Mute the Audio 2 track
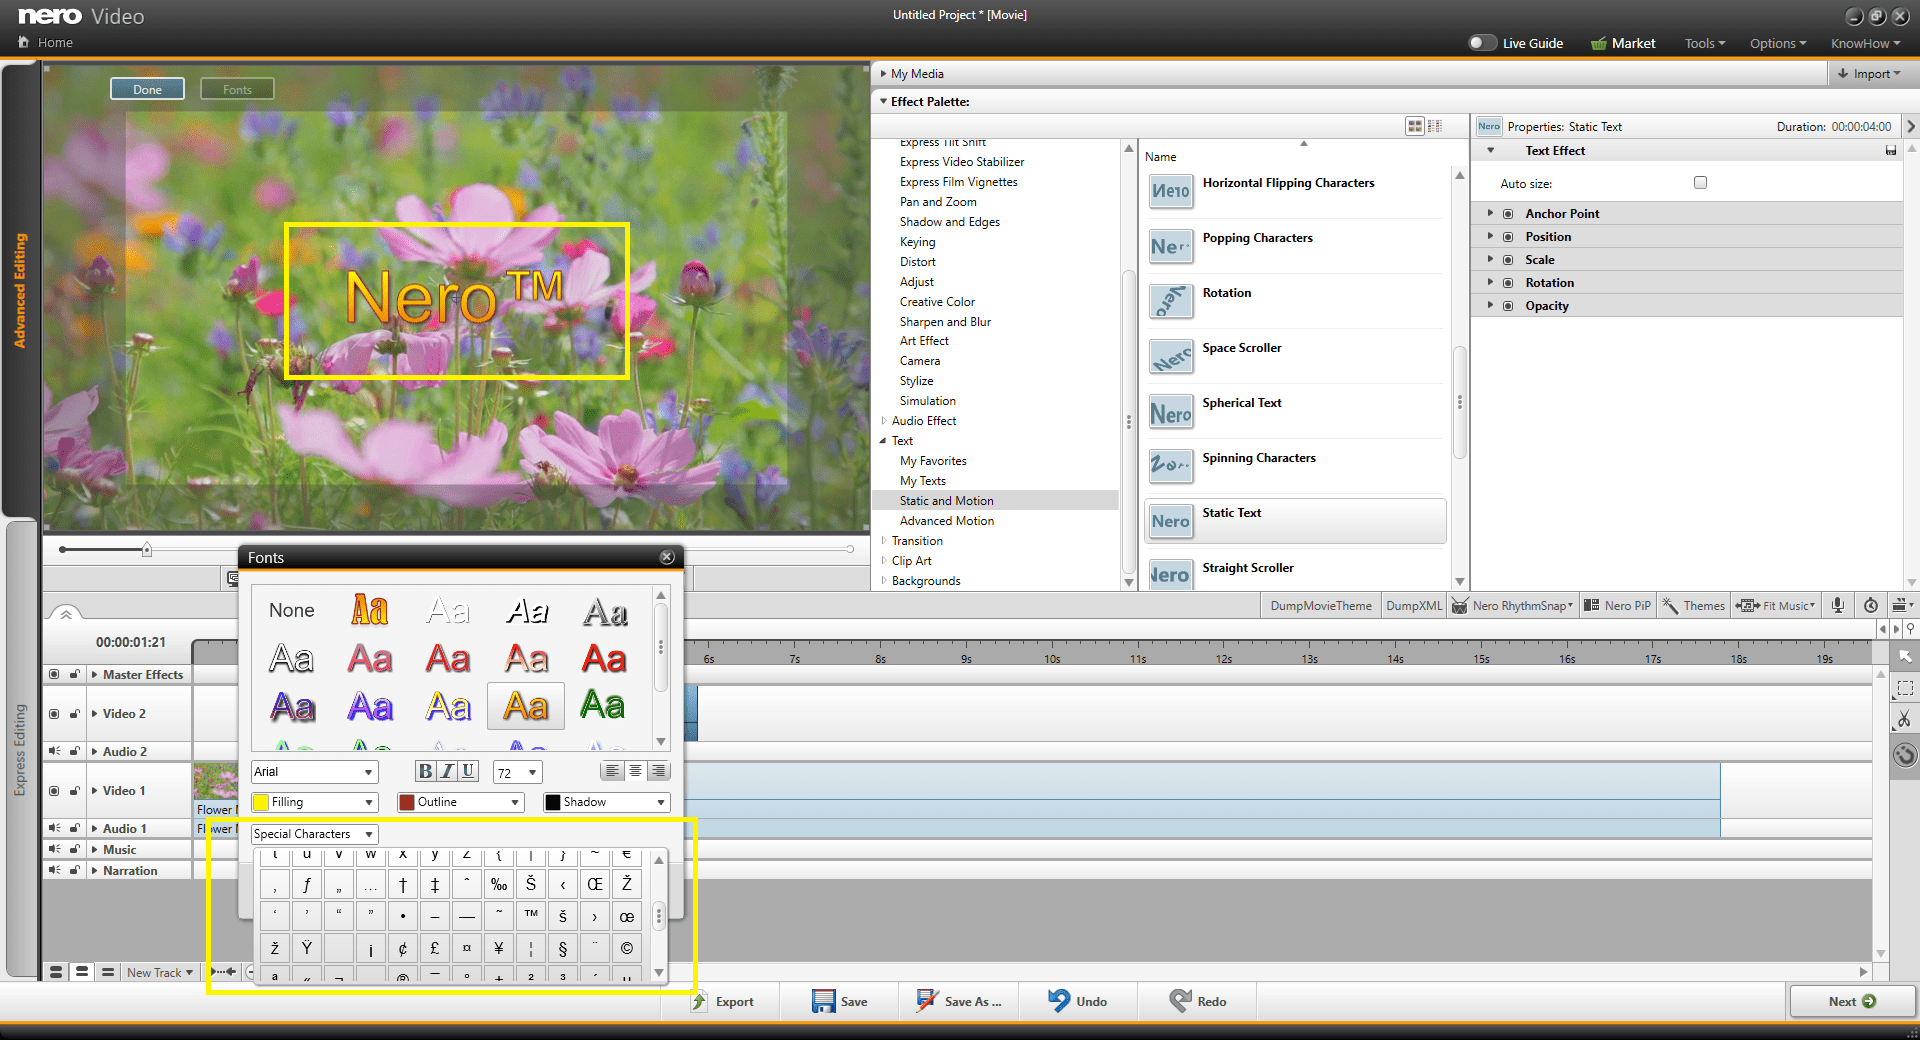The height and width of the screenshot is (1040, 1920). [x=54, y=751]
